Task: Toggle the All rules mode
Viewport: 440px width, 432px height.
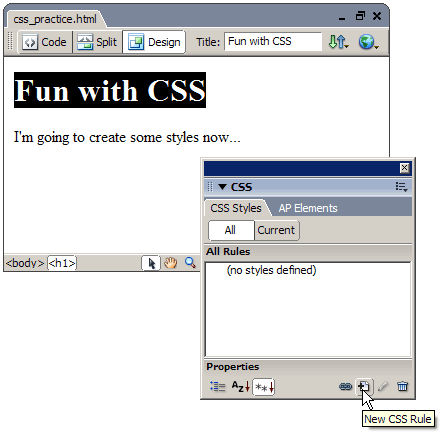Action: pyautogui.click(x=231, y=230)
